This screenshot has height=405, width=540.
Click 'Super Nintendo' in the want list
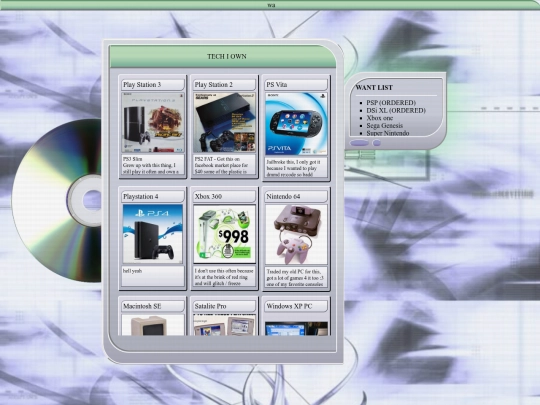(x=388, y=133)
